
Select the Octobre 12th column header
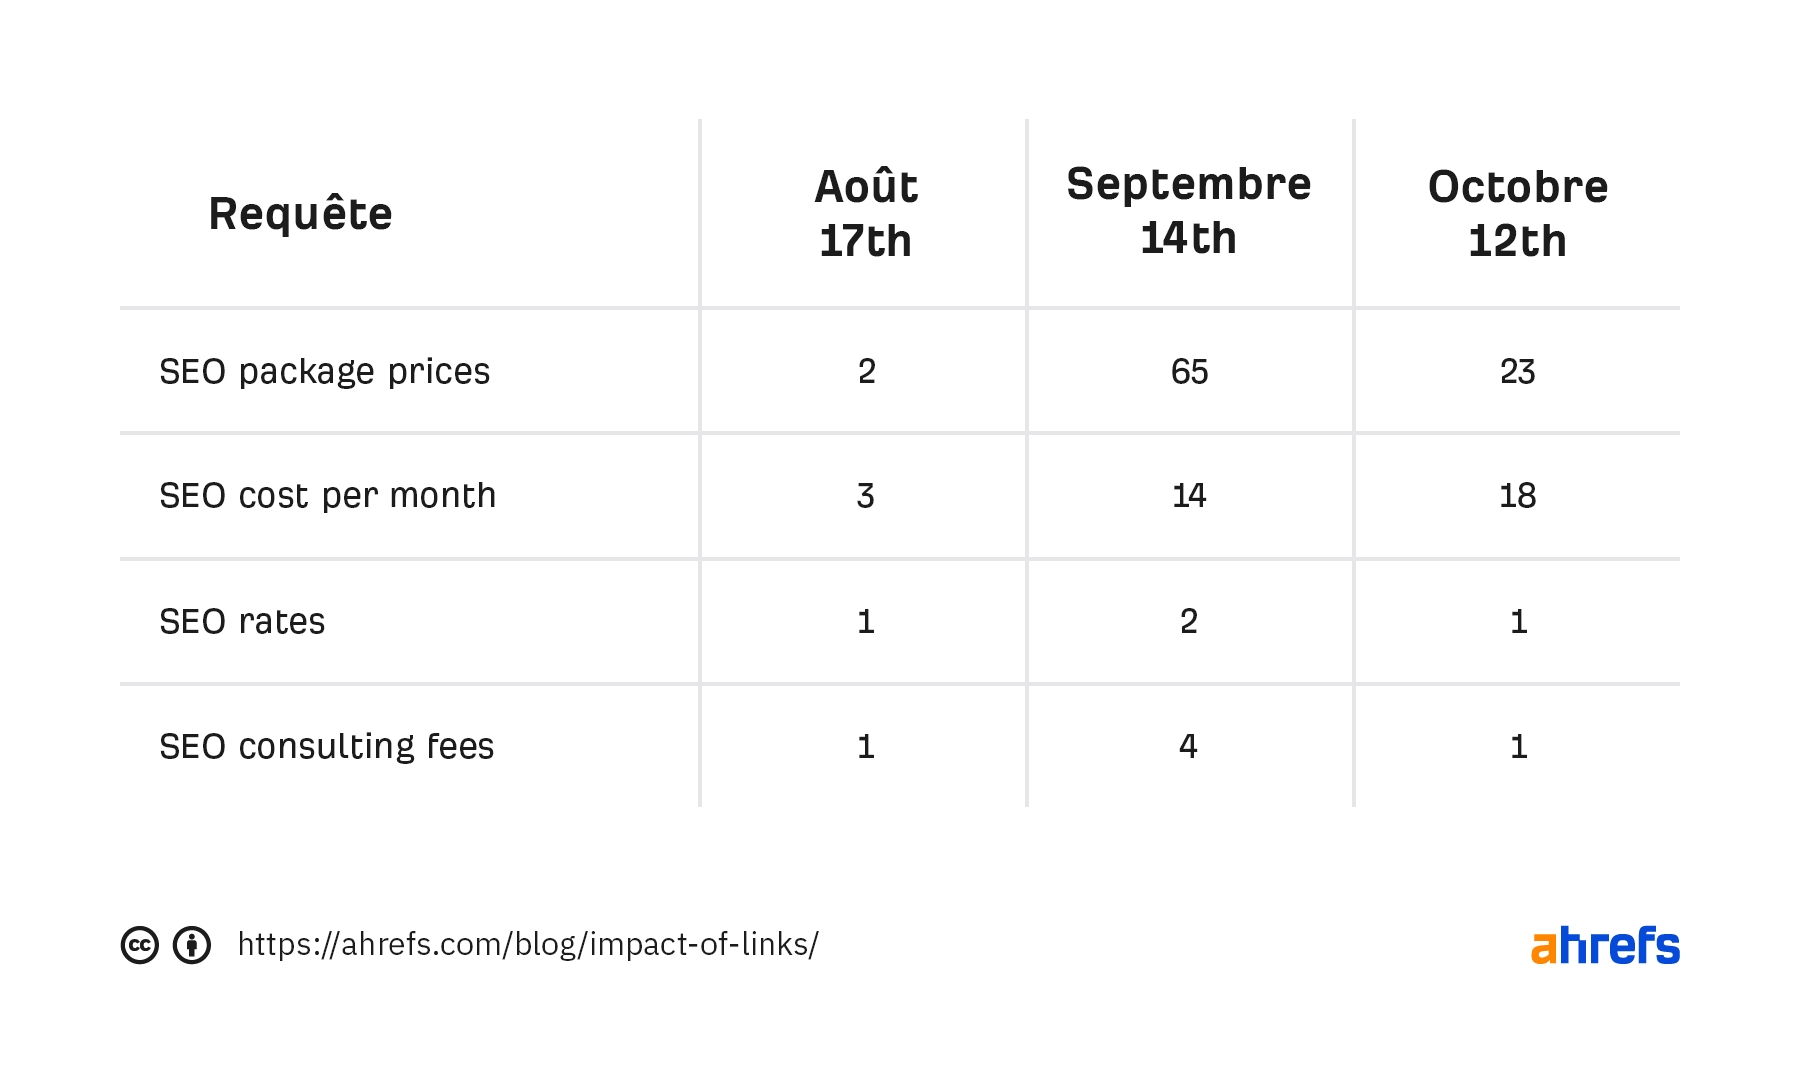pos(1517,214)
